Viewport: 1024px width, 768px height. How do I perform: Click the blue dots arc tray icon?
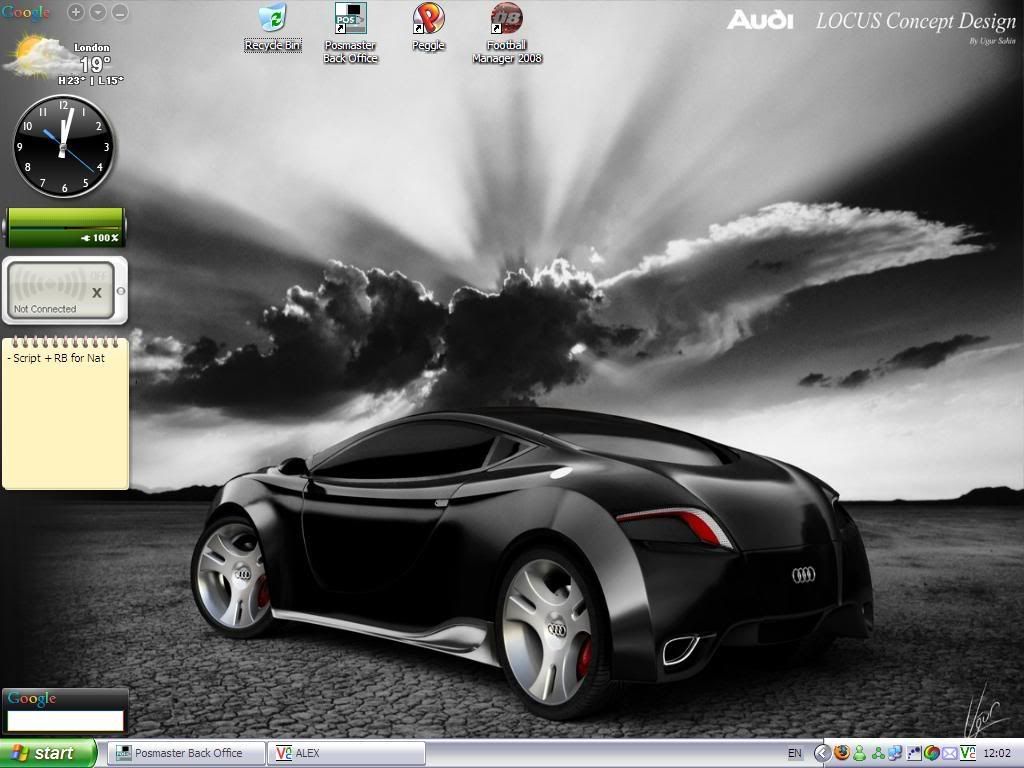pyautogui.click(x=914, y=753)
